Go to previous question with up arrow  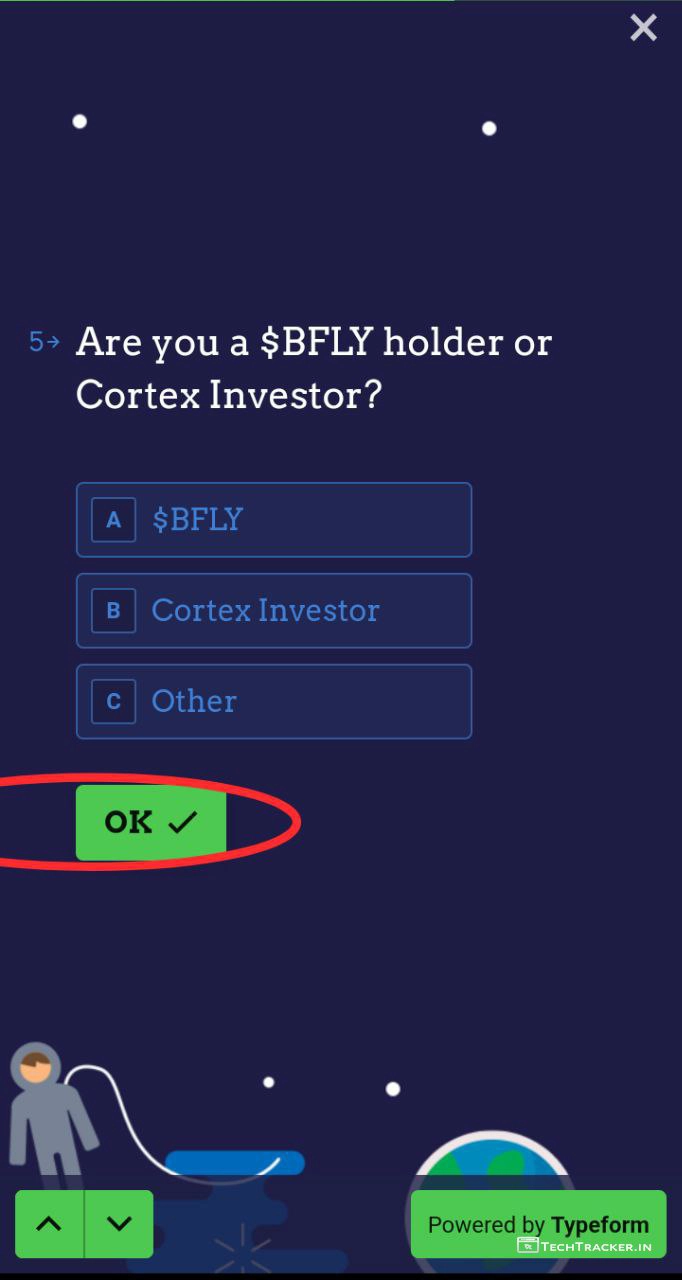tap(49, 1224)
